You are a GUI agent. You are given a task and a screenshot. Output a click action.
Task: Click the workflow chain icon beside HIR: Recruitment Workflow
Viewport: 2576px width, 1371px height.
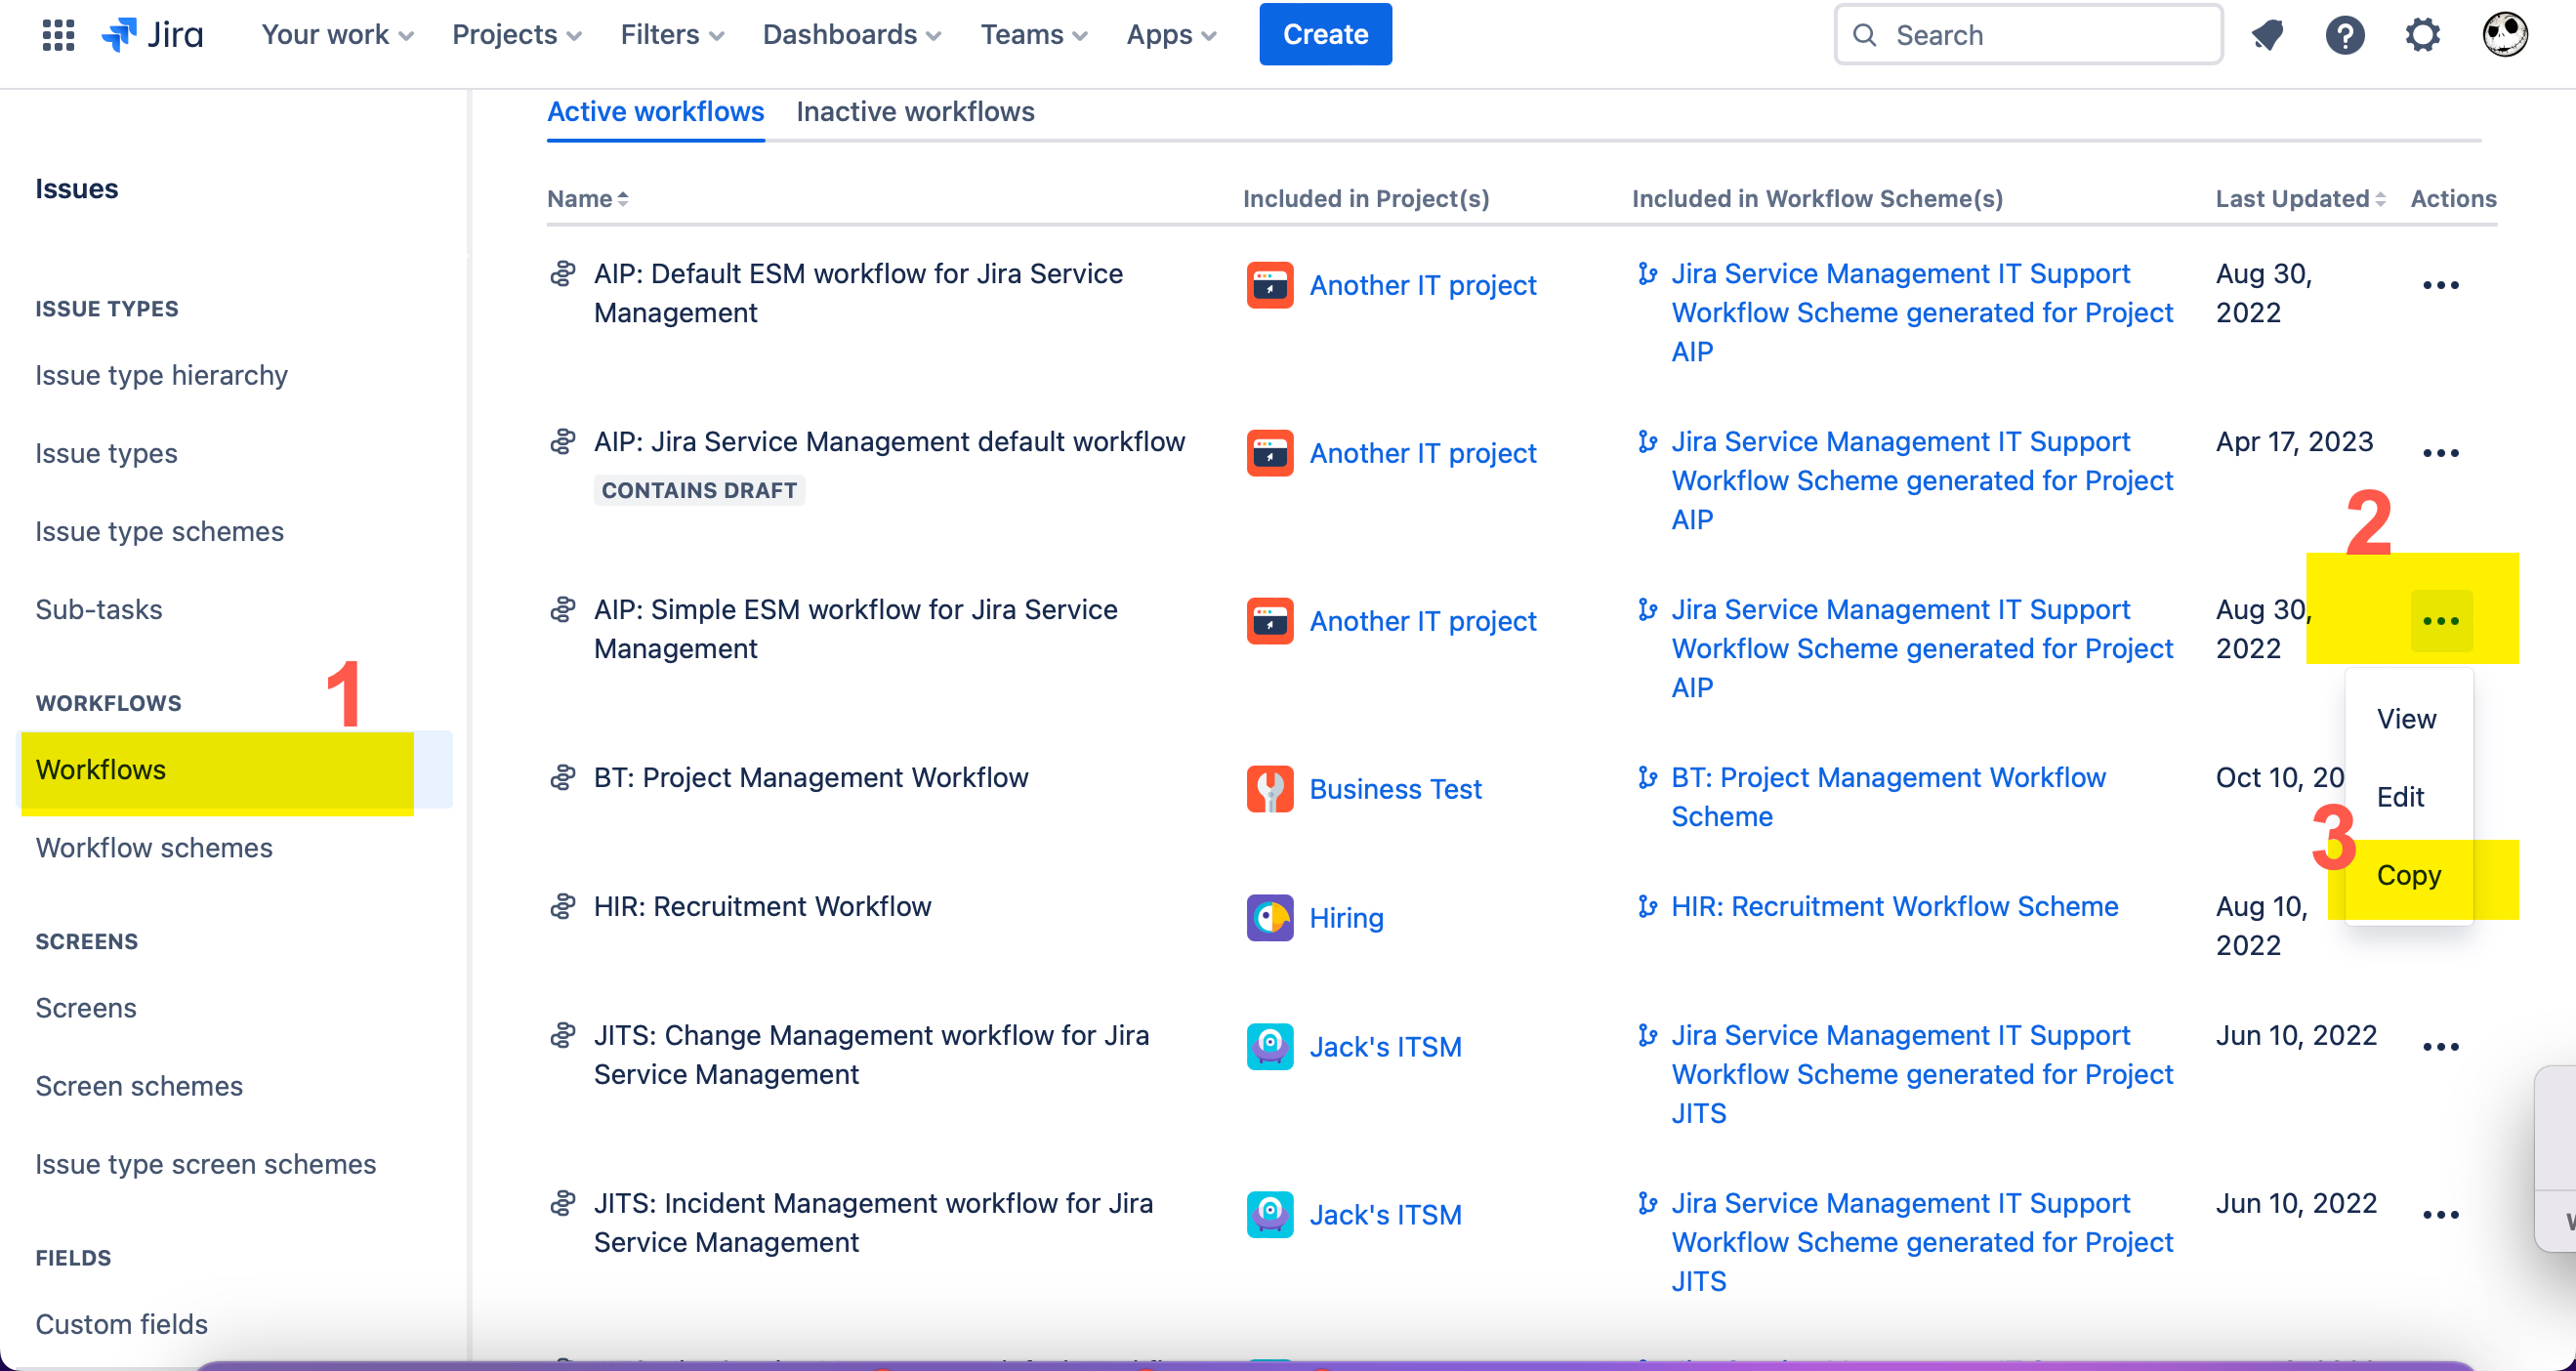(x=565, y=906)
